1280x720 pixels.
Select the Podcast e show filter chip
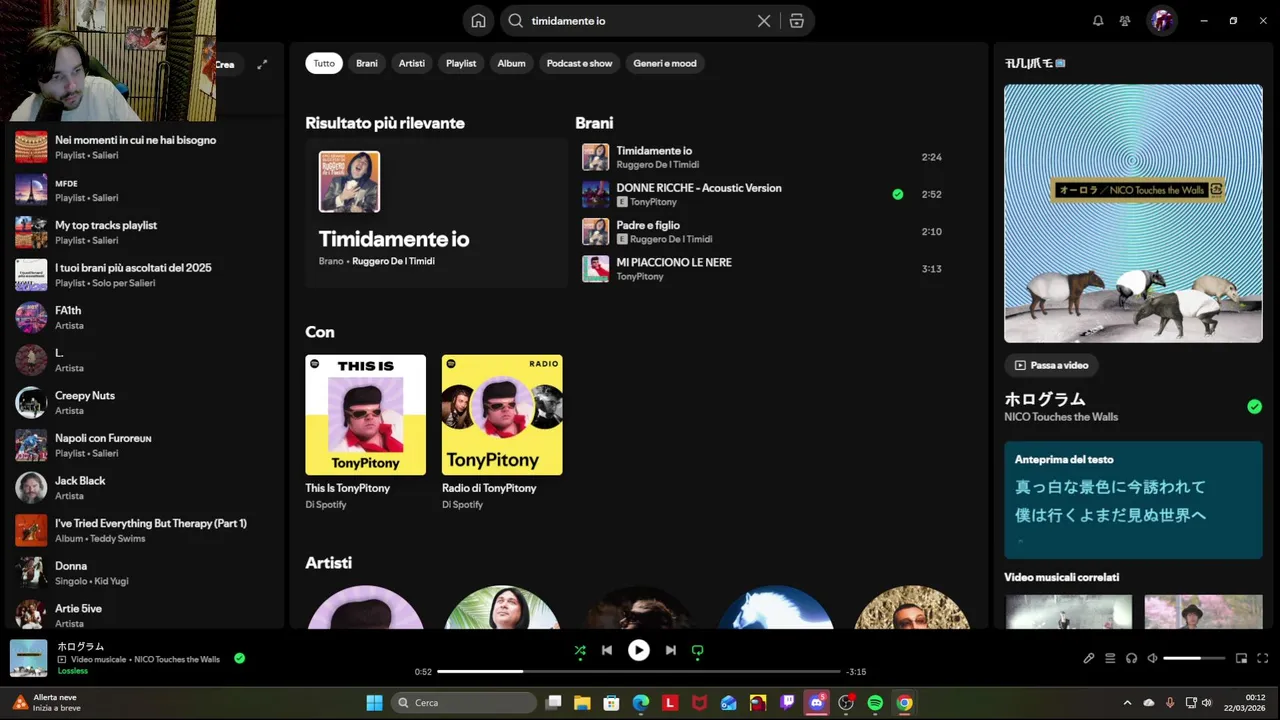pyautogui.click(x=579, y=63)
